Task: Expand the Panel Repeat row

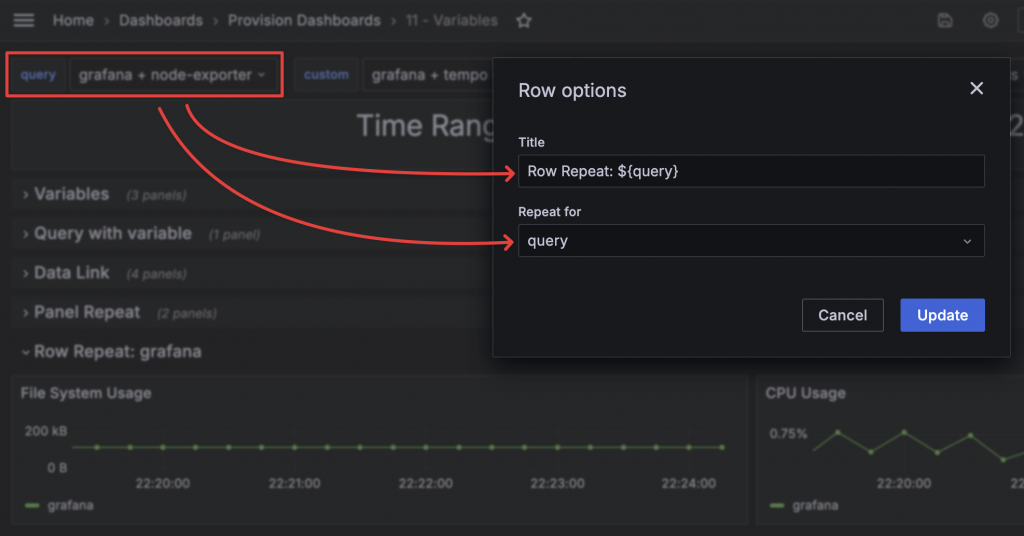Action: tap(87, 313)
